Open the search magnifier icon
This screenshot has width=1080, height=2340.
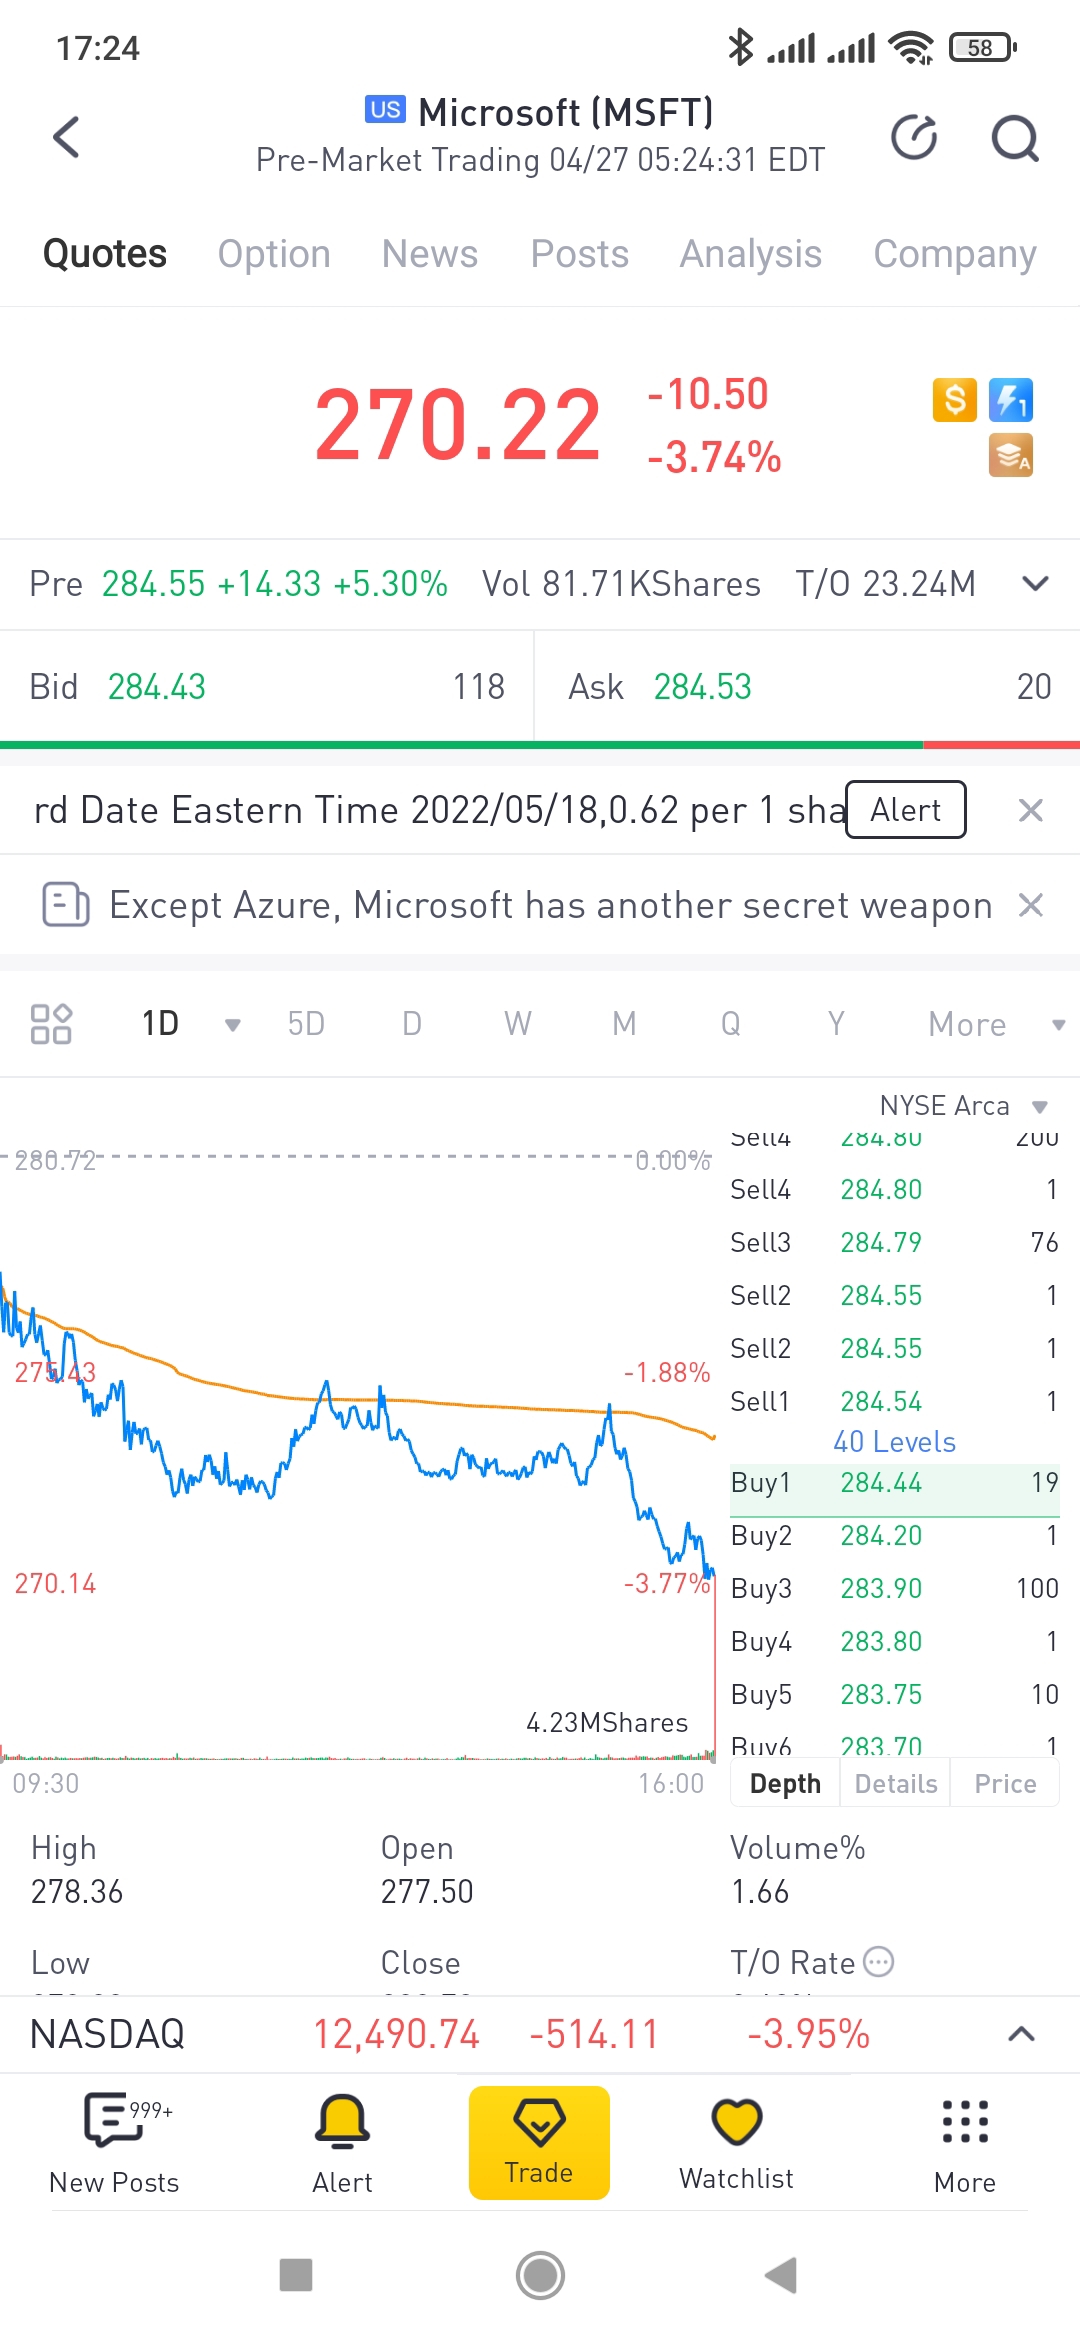pyautogui.click(x=1015, y=138)
